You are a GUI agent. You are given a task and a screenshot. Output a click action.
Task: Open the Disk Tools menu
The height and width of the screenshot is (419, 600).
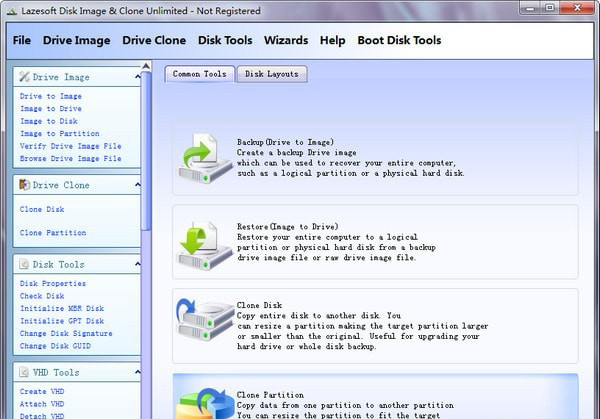225,40
